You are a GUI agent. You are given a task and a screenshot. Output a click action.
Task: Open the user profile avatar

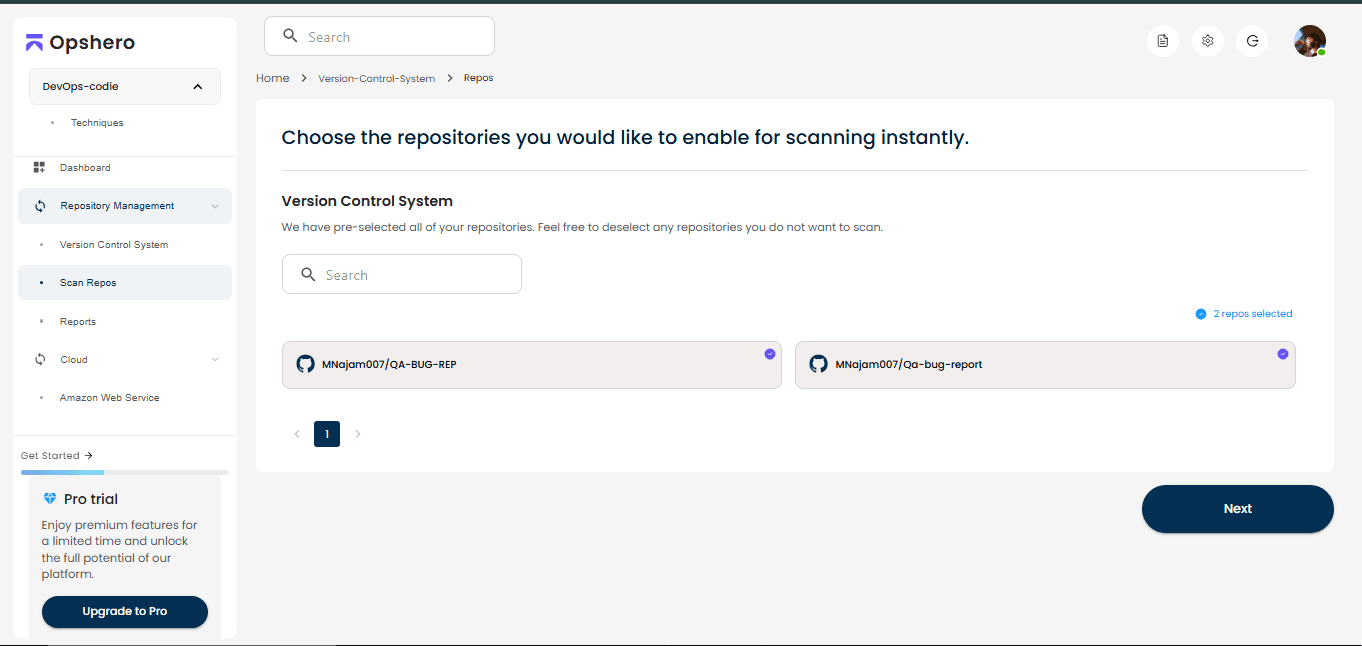(x=1309, y=41)
